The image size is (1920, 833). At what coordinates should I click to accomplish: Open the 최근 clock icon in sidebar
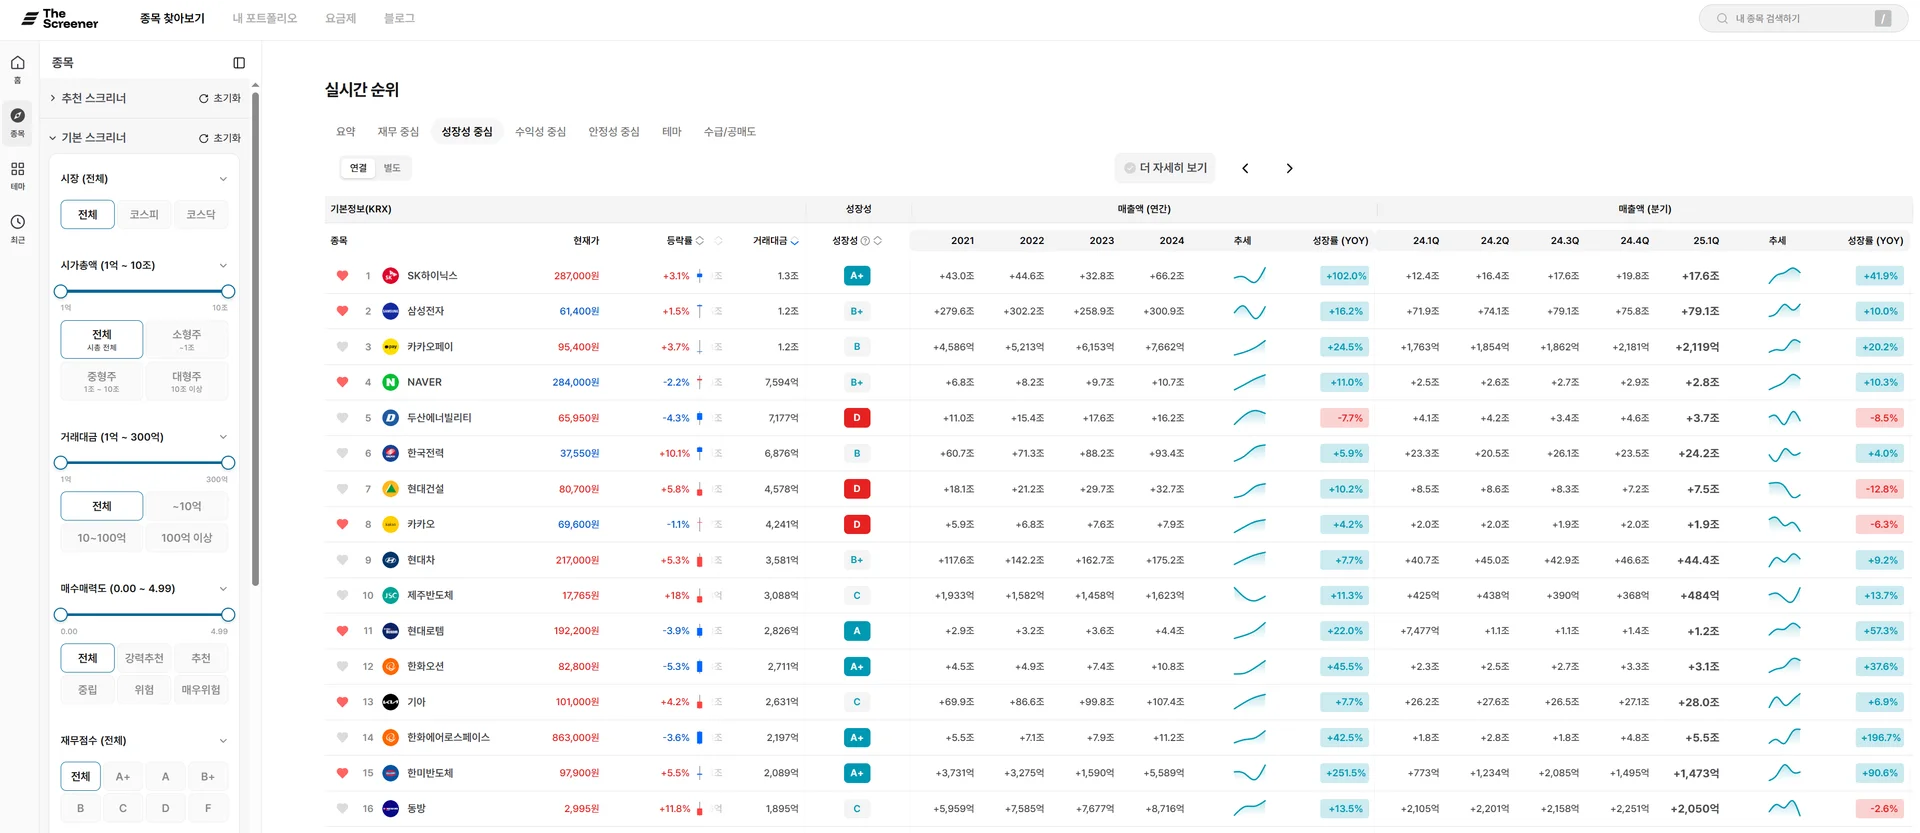17,223
